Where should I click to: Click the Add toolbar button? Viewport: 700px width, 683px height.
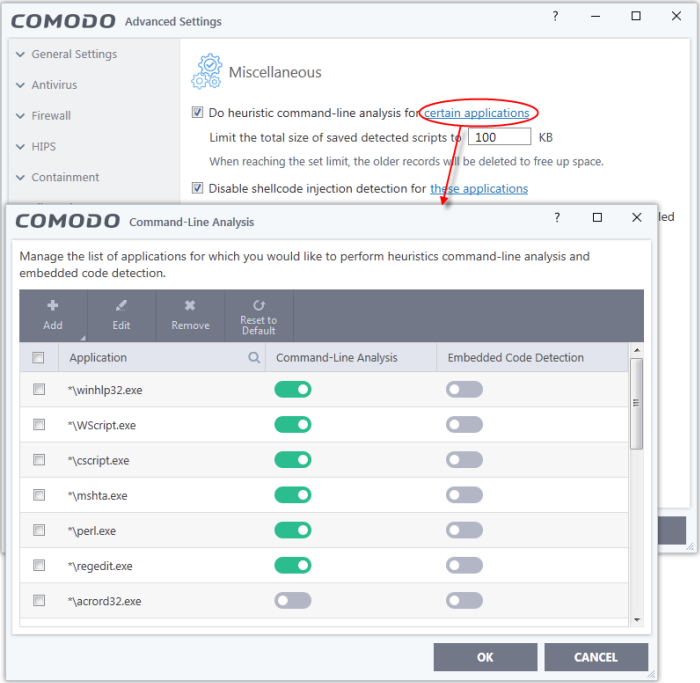pyautogui.click(x=53, y=316)
